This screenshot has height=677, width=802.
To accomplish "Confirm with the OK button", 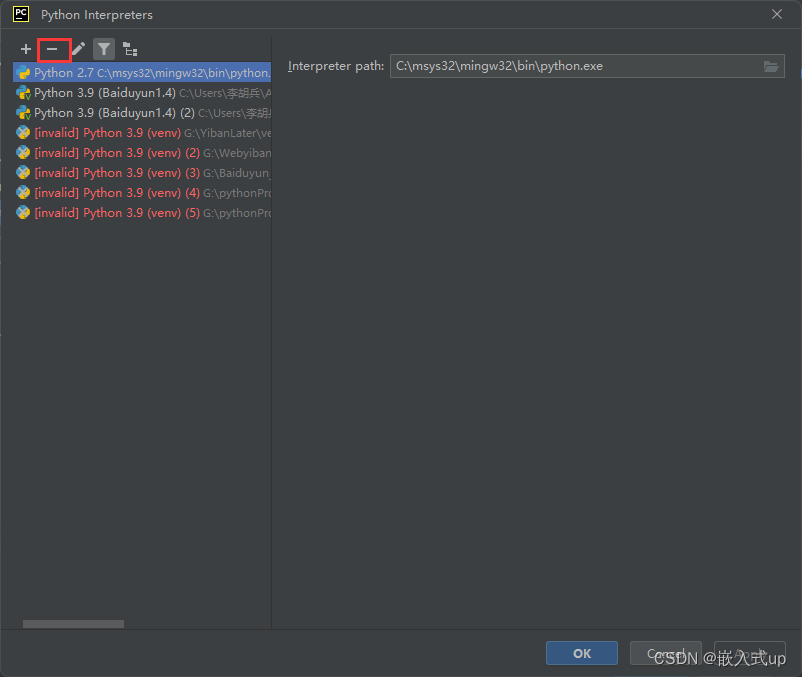I will 582,653.
